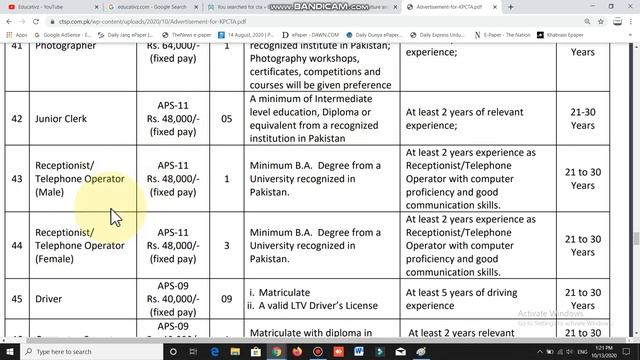Open Bandicam recorder icon on taskbar
Image resolution: width=640 pixels, height=360 pixels.
click(318, 351)
